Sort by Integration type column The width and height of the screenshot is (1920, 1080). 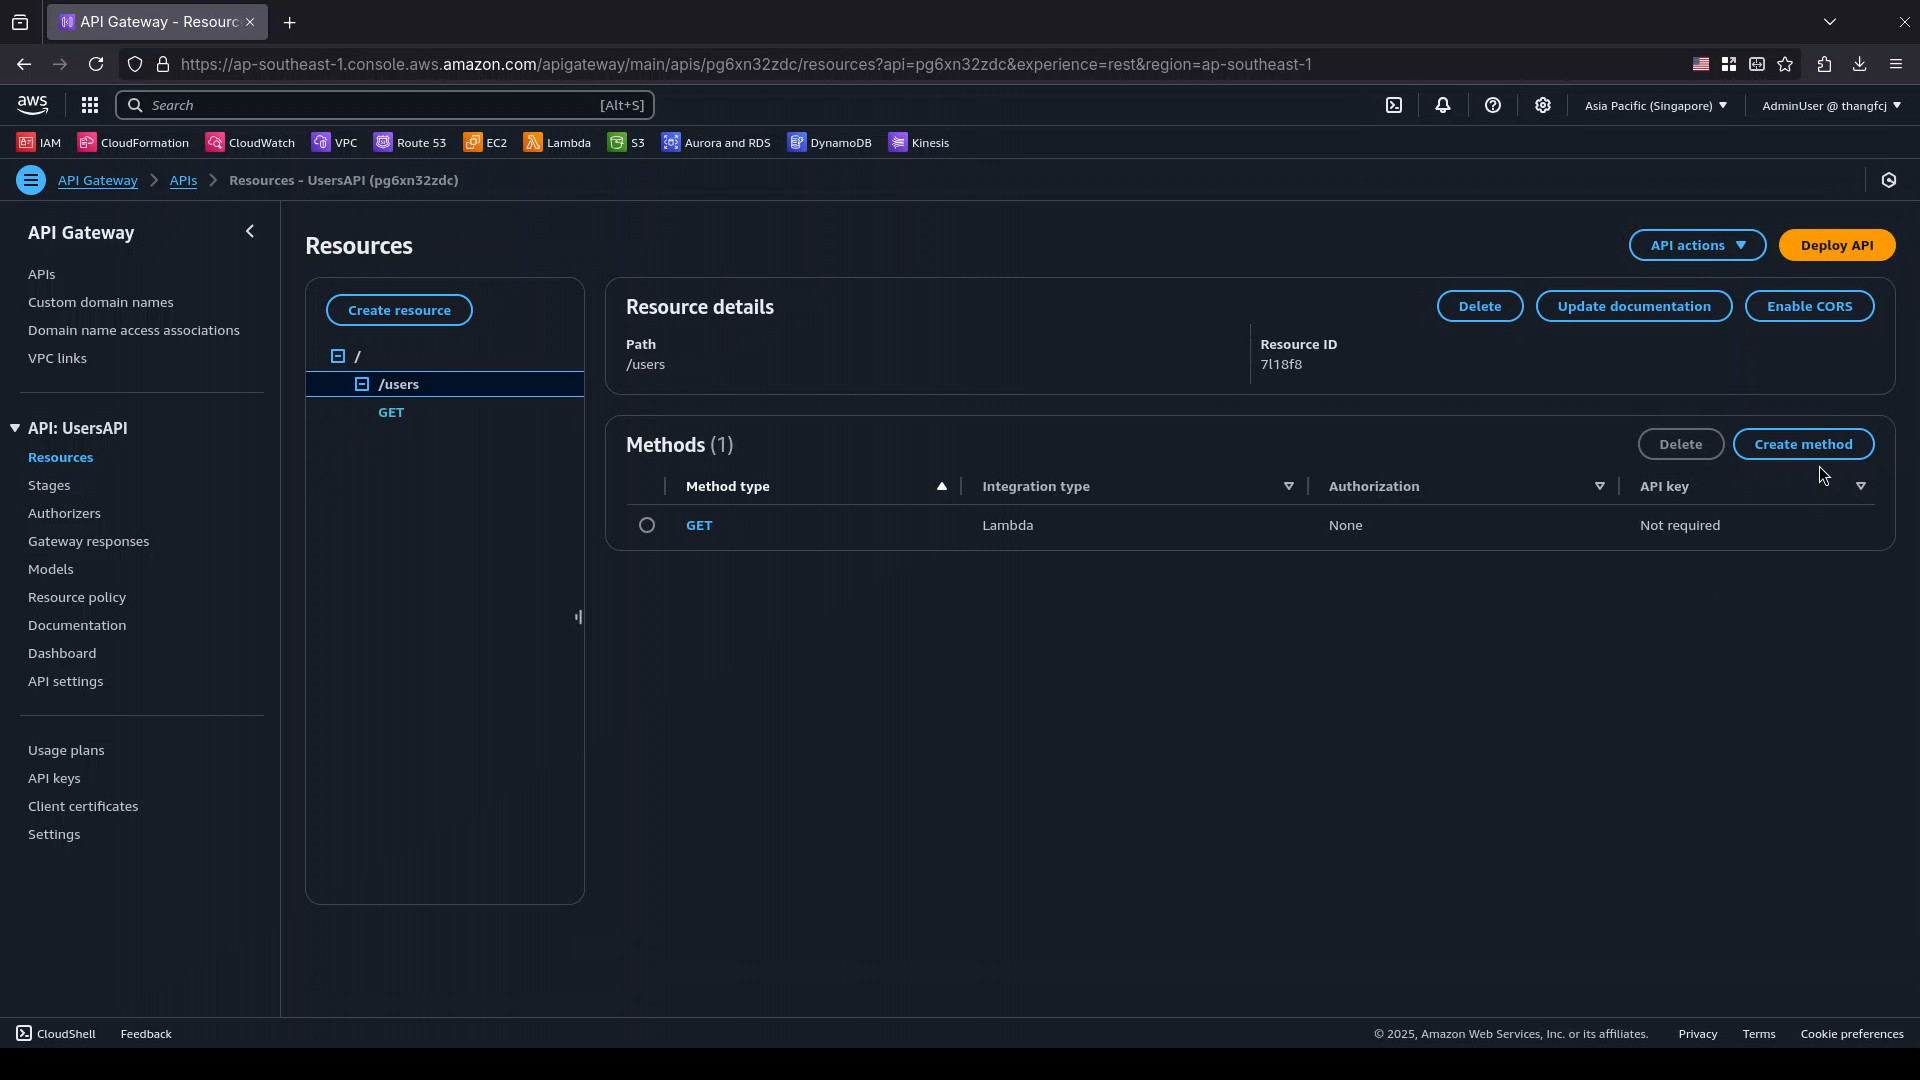tap(1289, 487)
